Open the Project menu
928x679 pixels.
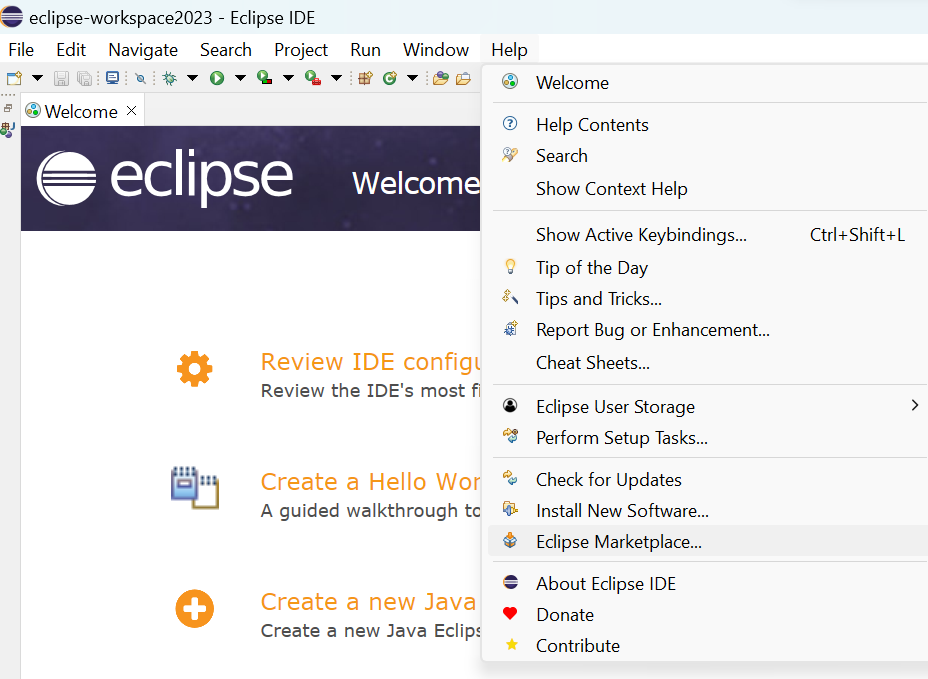[301, 50]
